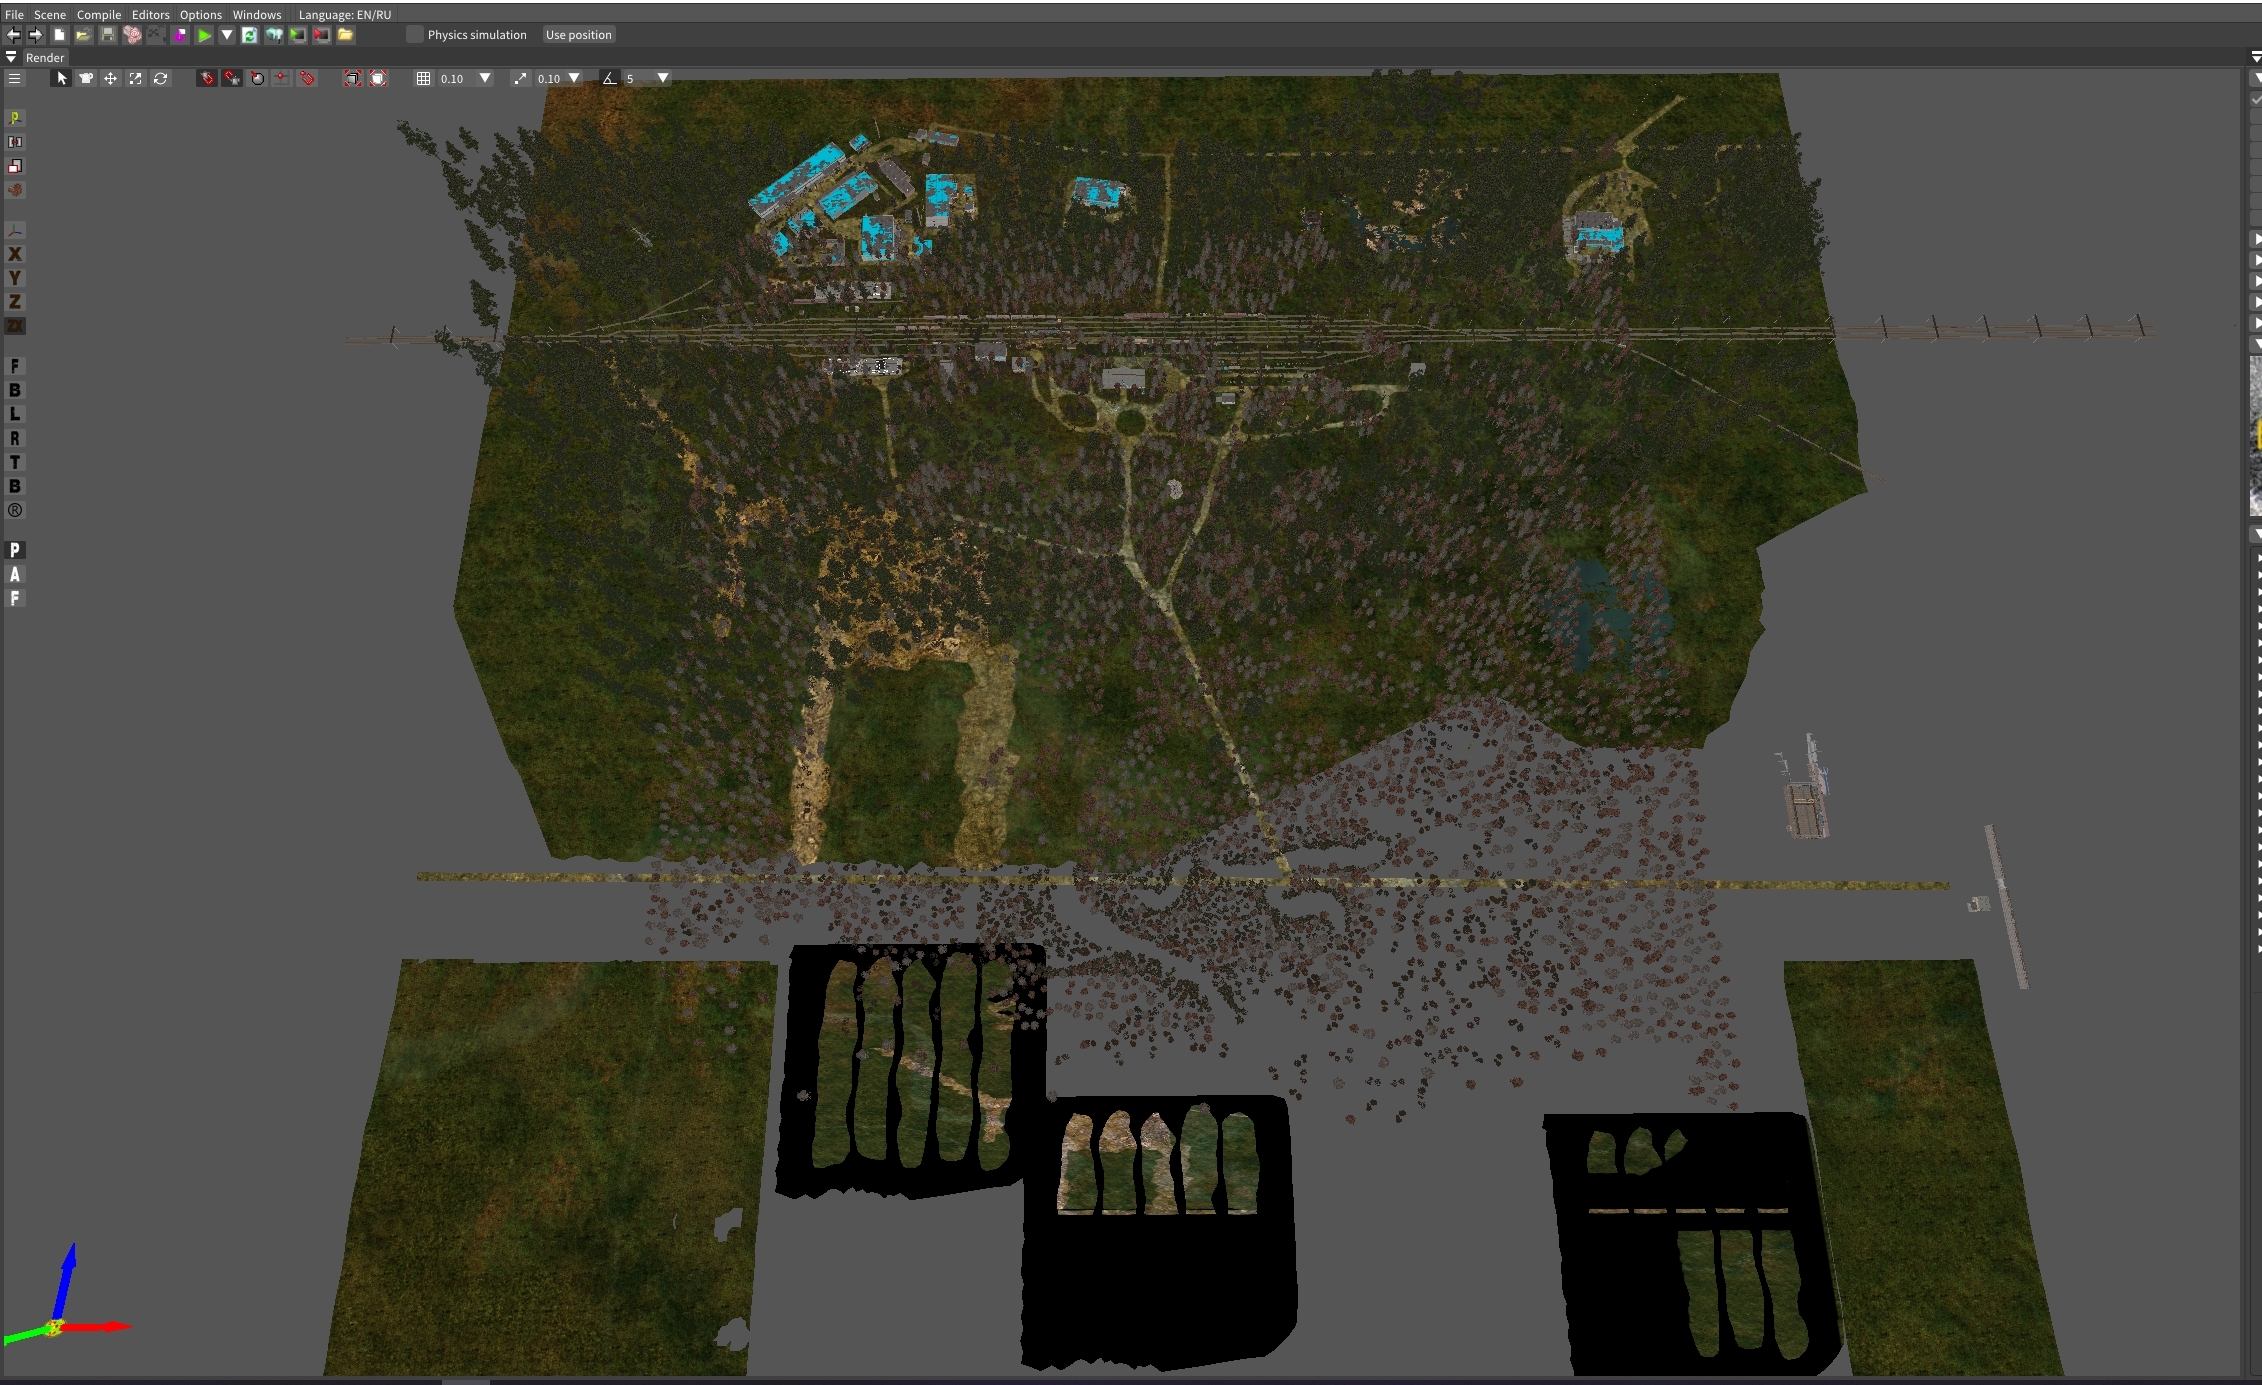Image resolution: width=2262 pixels, height=1385 pixels.
Task: Activate the Move (cross arrows) tool
Action: coord(110,78)
